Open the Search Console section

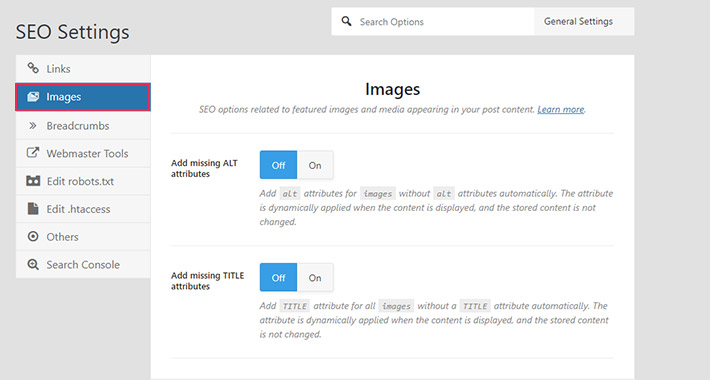tap(83, 265)
